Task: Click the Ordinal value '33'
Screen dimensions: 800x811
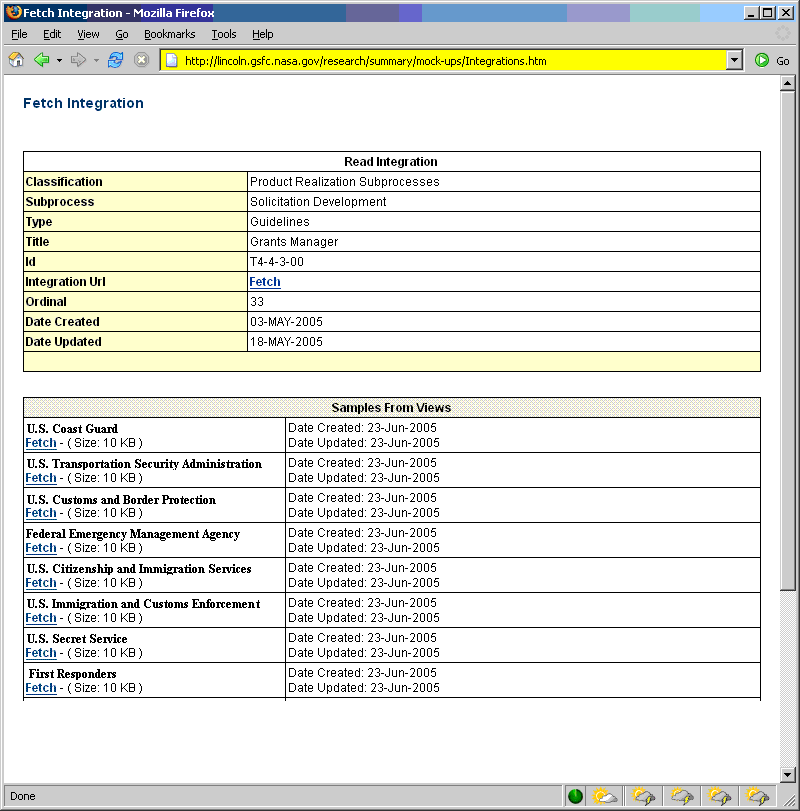Action: [x=257, y=302]
